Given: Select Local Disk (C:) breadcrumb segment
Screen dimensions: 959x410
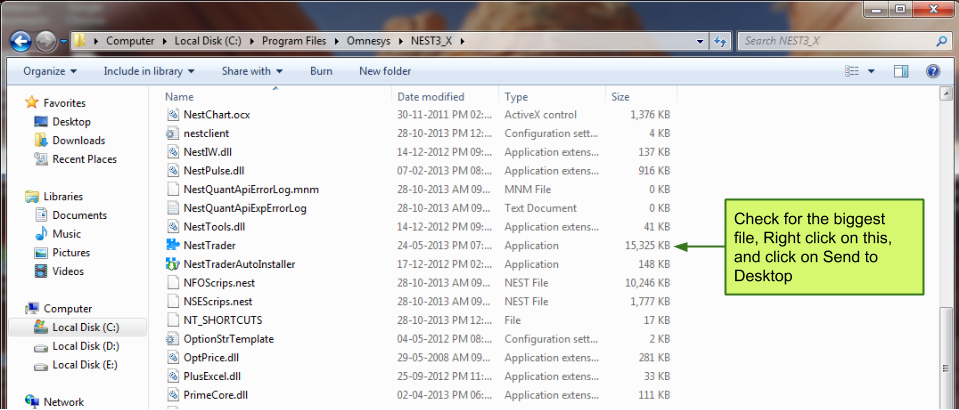Looking at the screenshot, I should click(x=208, y=41).
